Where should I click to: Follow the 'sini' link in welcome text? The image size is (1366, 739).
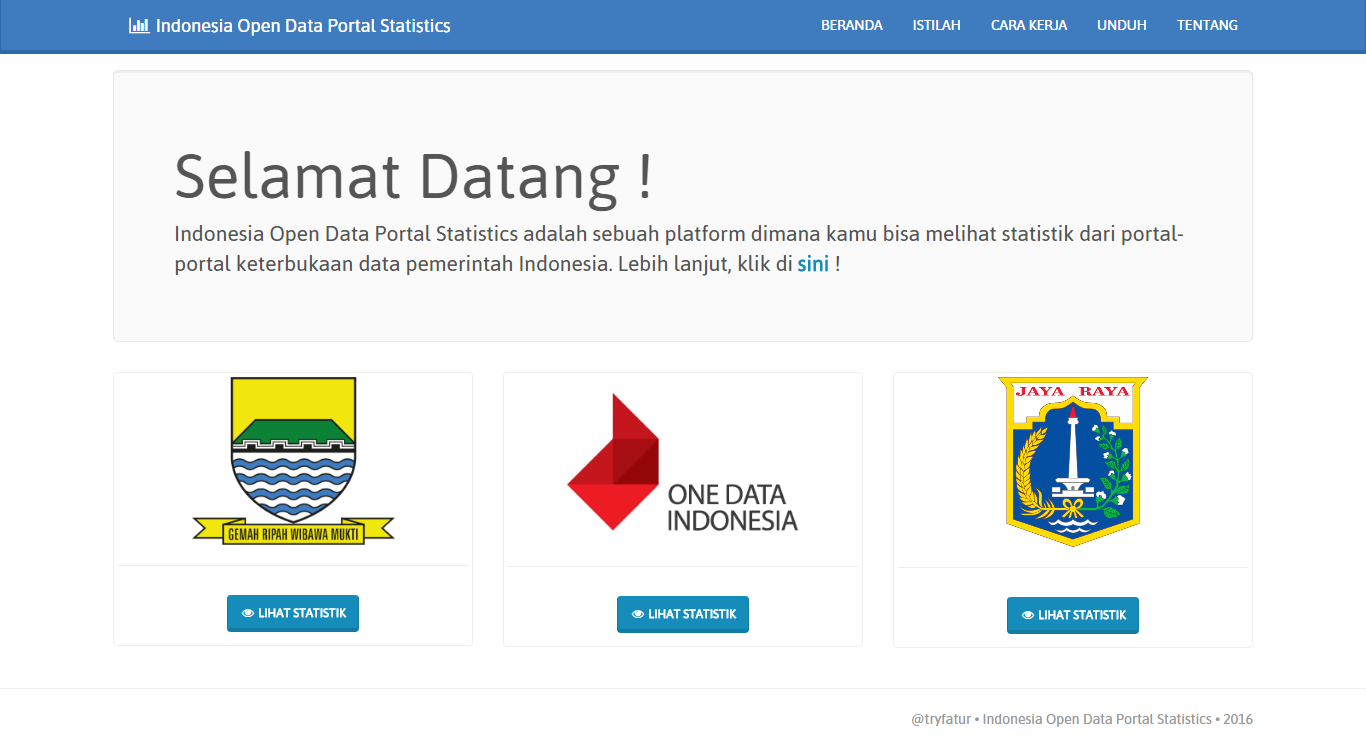(813, 265)
